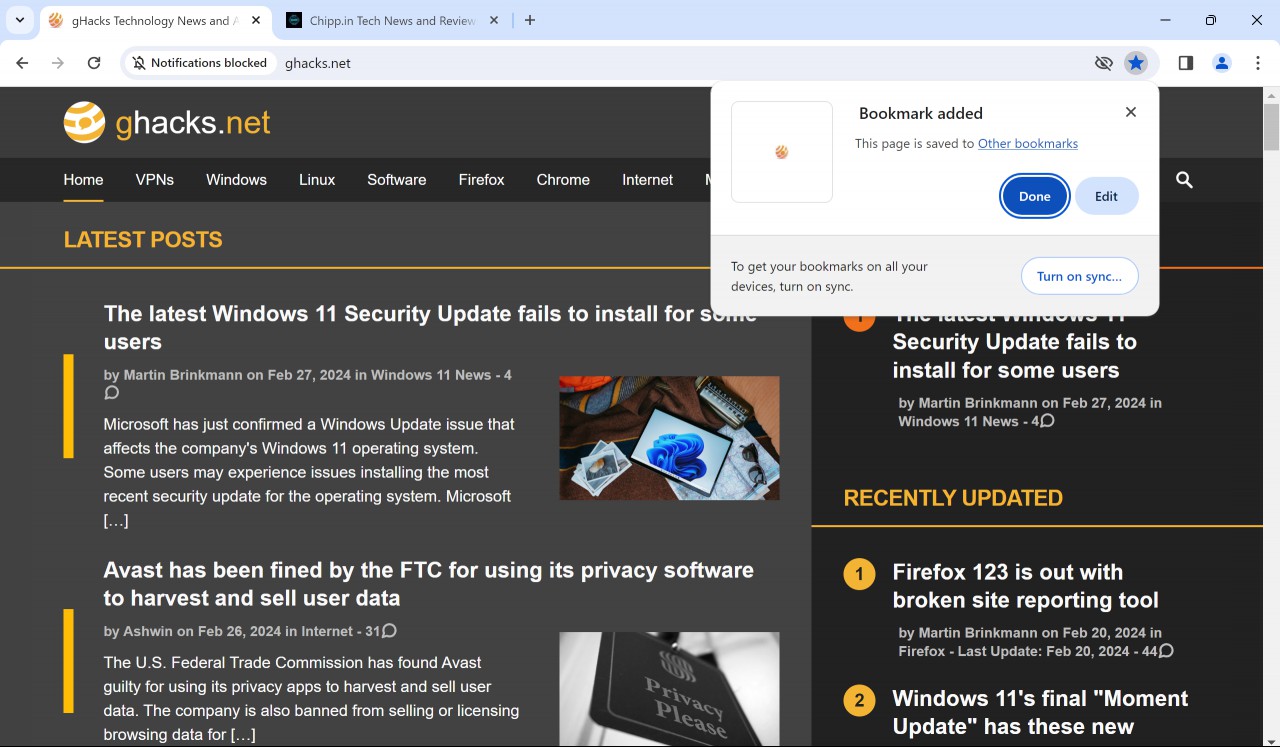Viewport: 1280px width, 747px height.
Task: Click the yellow number 1 badge
Action: coord(859,574)
